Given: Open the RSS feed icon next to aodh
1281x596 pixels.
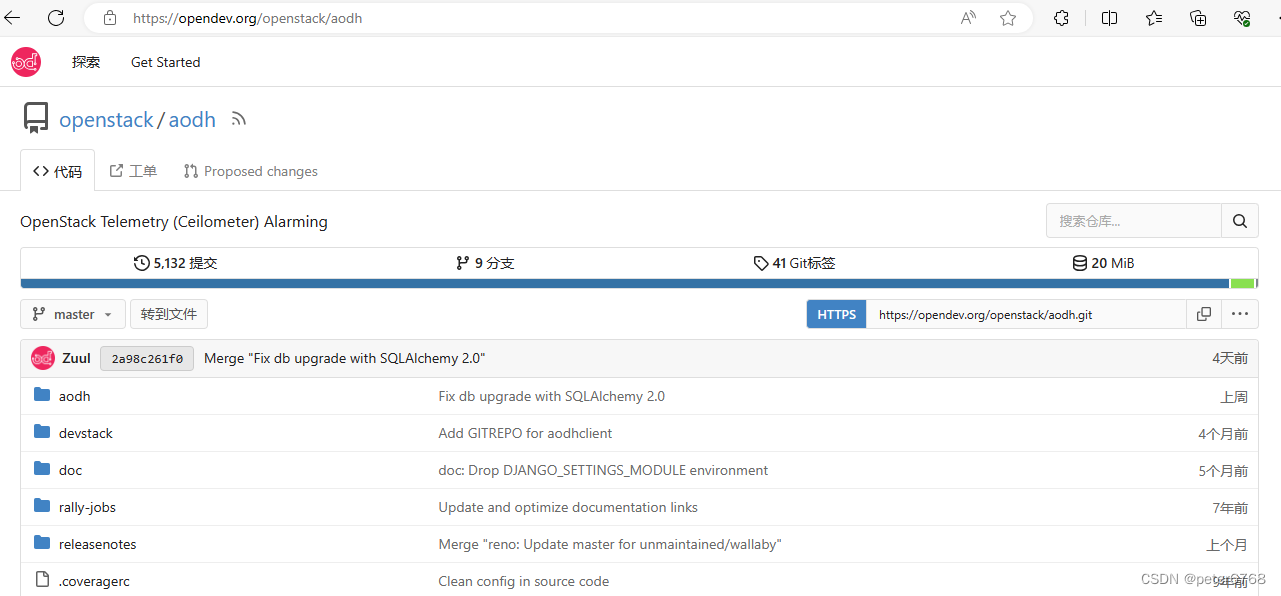Looking at the screenshot, I should pyautogui.click(x=238, y=119).
